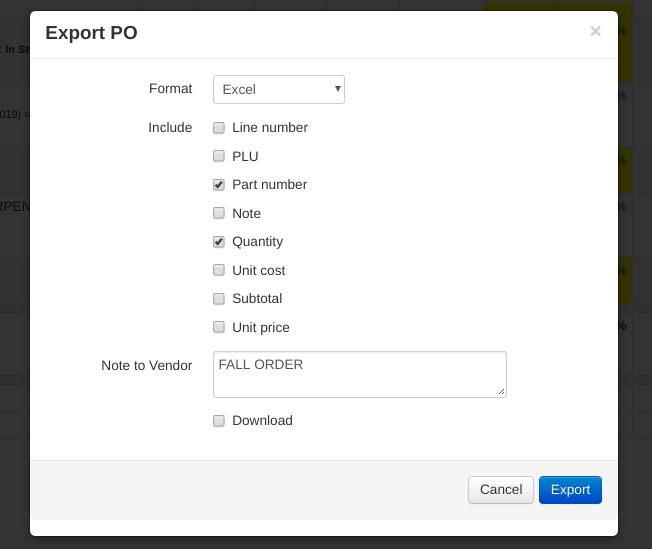Uncheck the Part number option
Image resolution: width=652 pixels, height=549 pixels.
[x=219, y=185]
